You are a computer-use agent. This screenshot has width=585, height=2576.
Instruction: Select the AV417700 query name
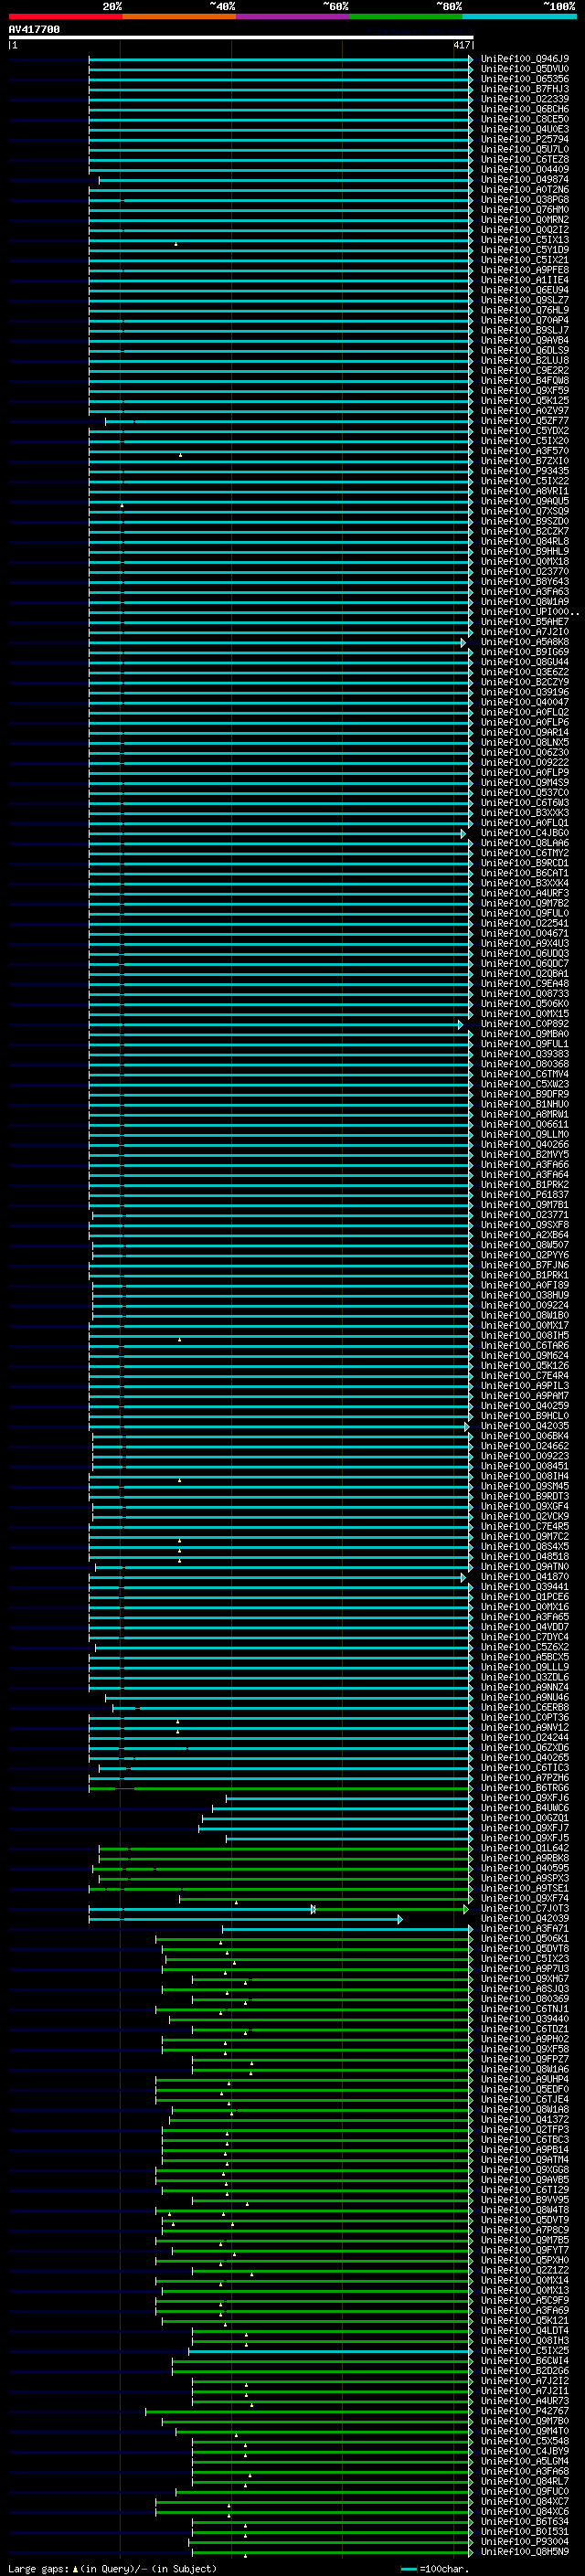34,30
